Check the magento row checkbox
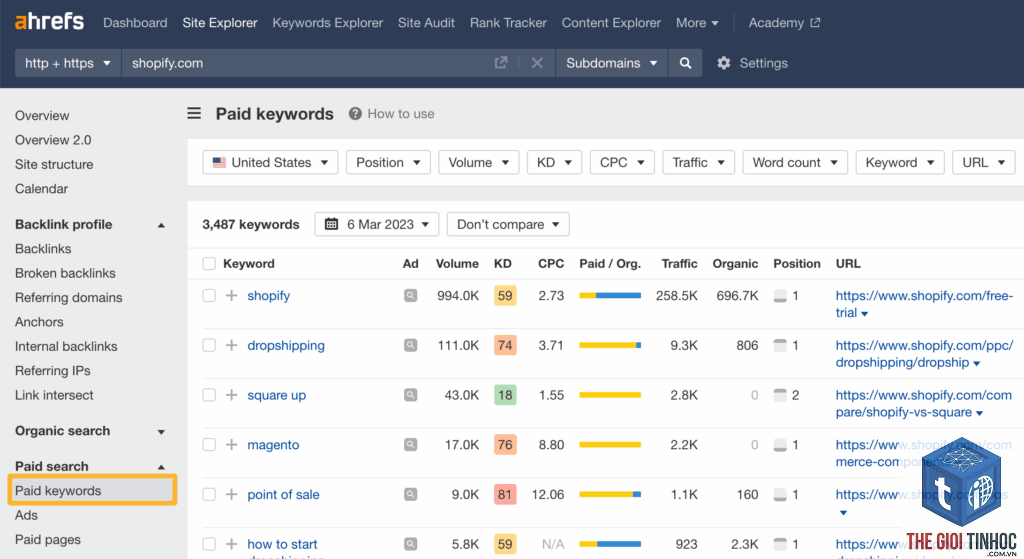The width and height of the screenshot is (1024, 559). (209, 445)
